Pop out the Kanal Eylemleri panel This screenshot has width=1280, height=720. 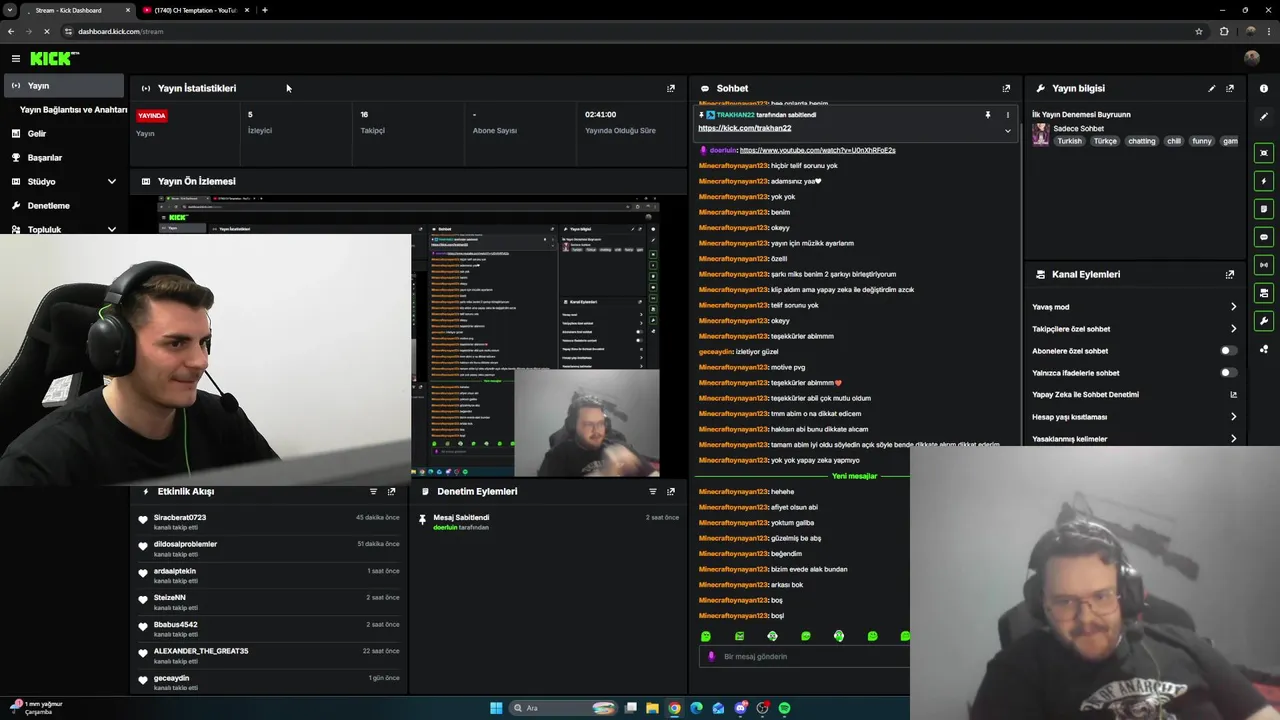coord(1230,274)
